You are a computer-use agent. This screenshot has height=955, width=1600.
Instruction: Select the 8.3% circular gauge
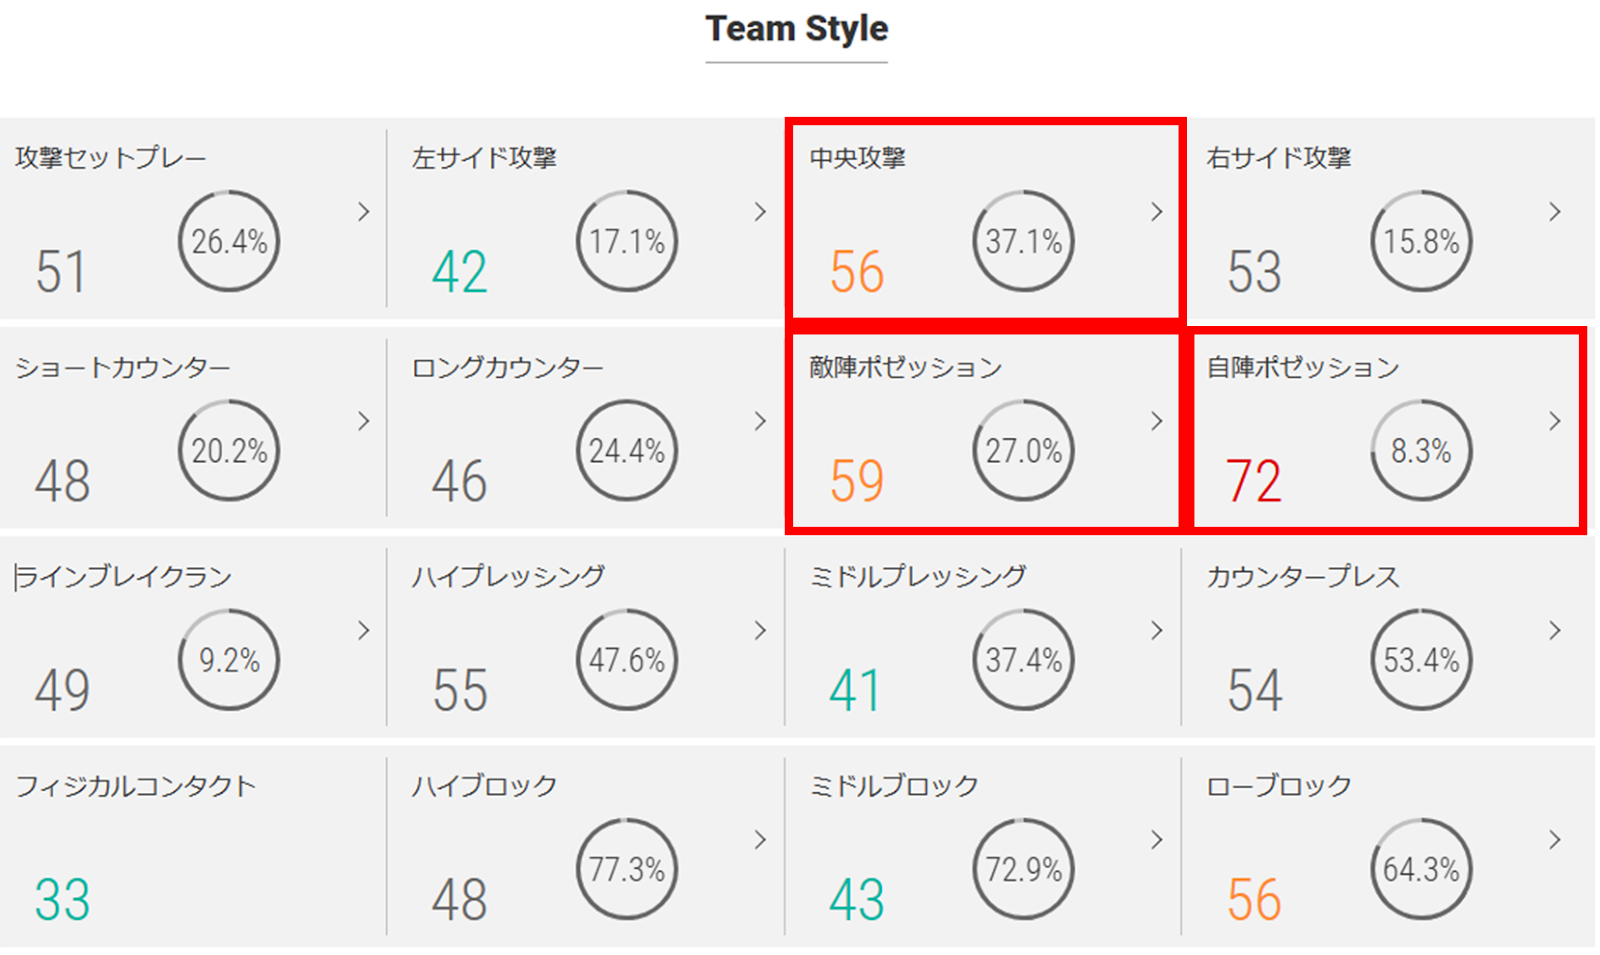(1421, 451)
